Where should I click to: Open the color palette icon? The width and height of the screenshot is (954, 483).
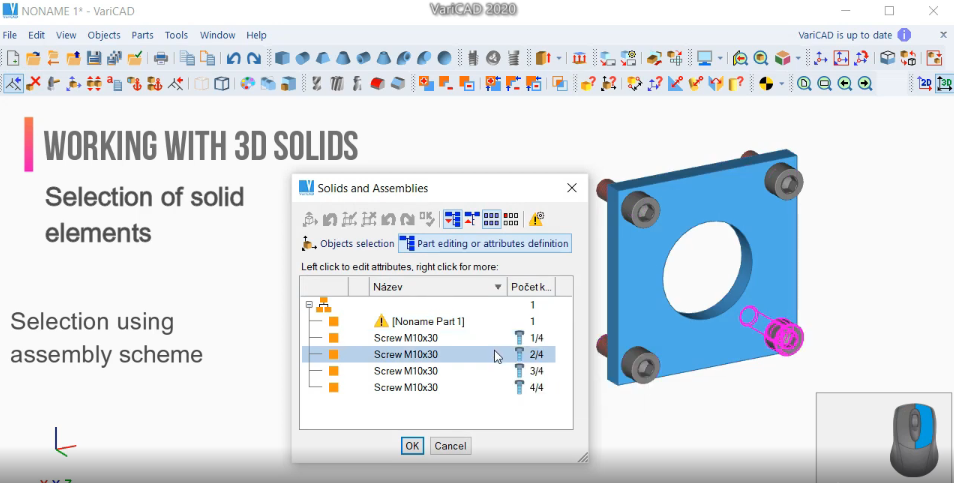point(247,84)
